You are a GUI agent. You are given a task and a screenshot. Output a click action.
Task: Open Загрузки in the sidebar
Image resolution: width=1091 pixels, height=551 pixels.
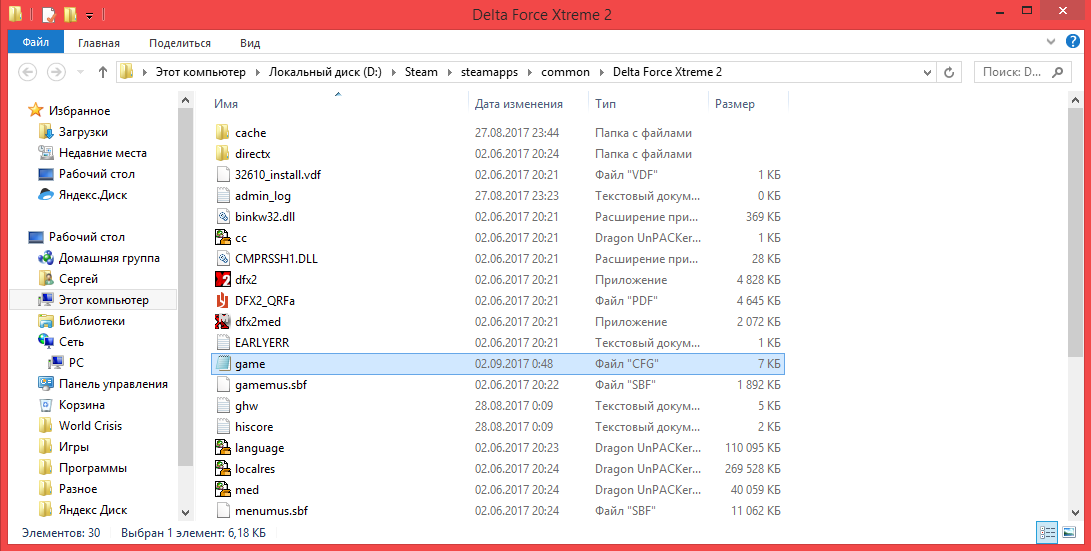[83, 131]
